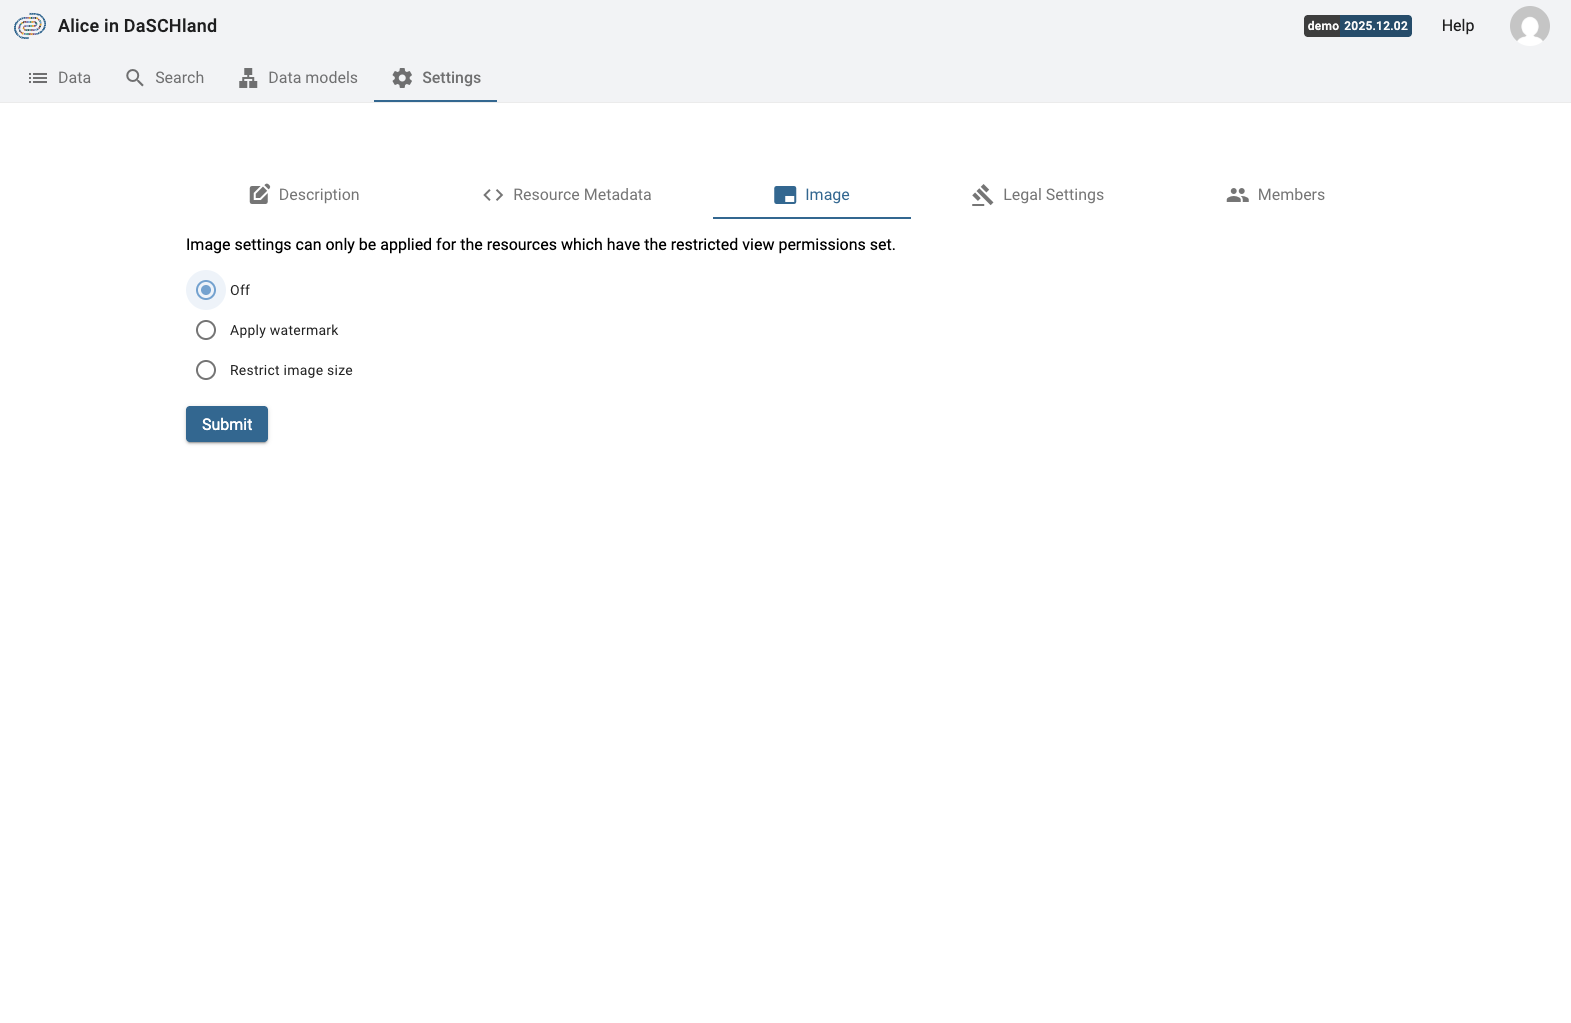Click the demo 2025.12.02 version badge

(1357, 26)
